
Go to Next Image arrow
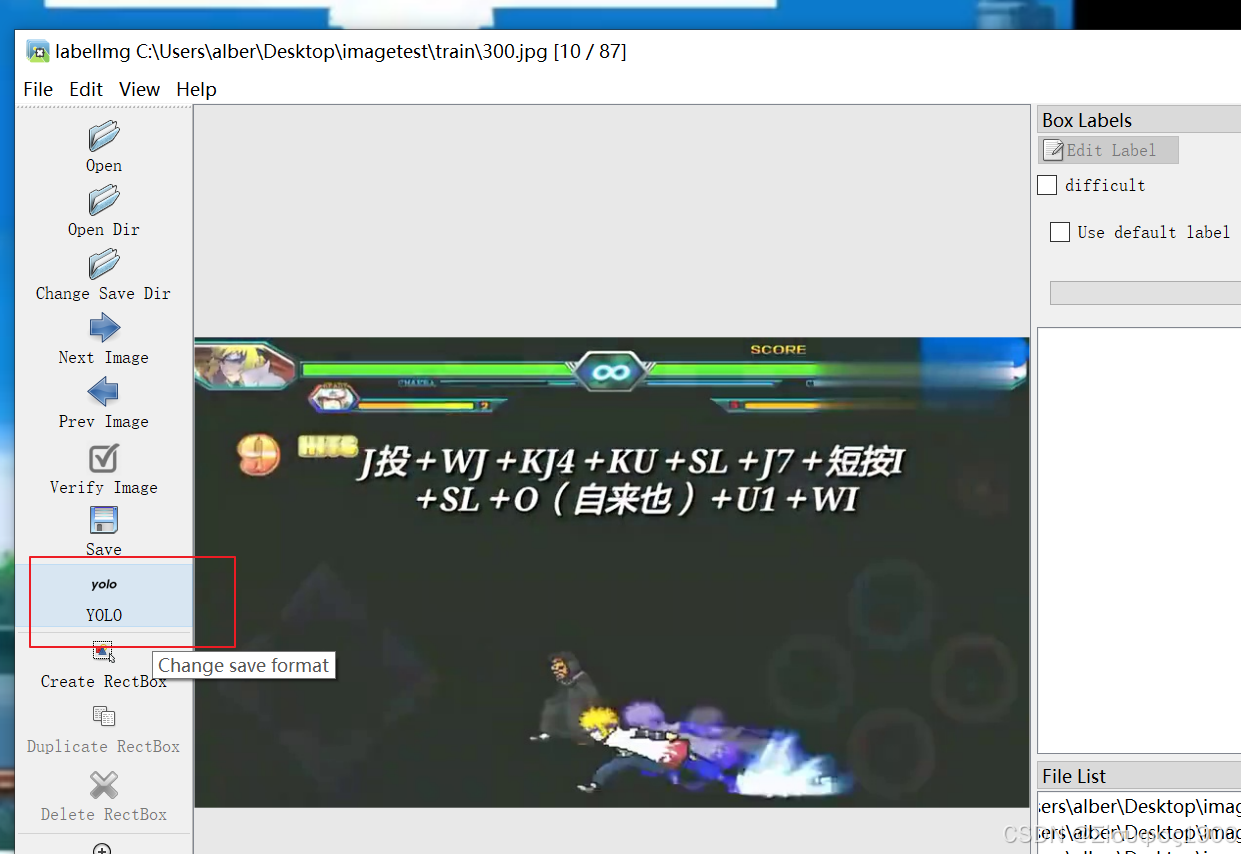tap(104, 328)
